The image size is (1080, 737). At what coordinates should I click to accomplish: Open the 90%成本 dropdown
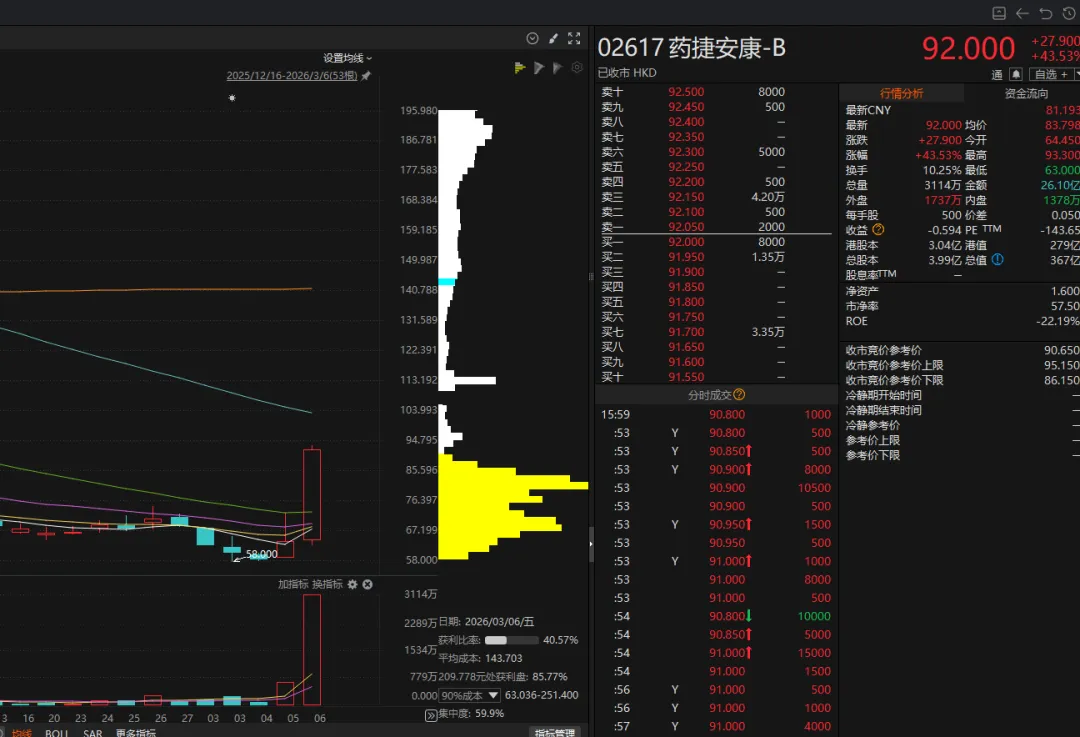(x=493, y=695)
